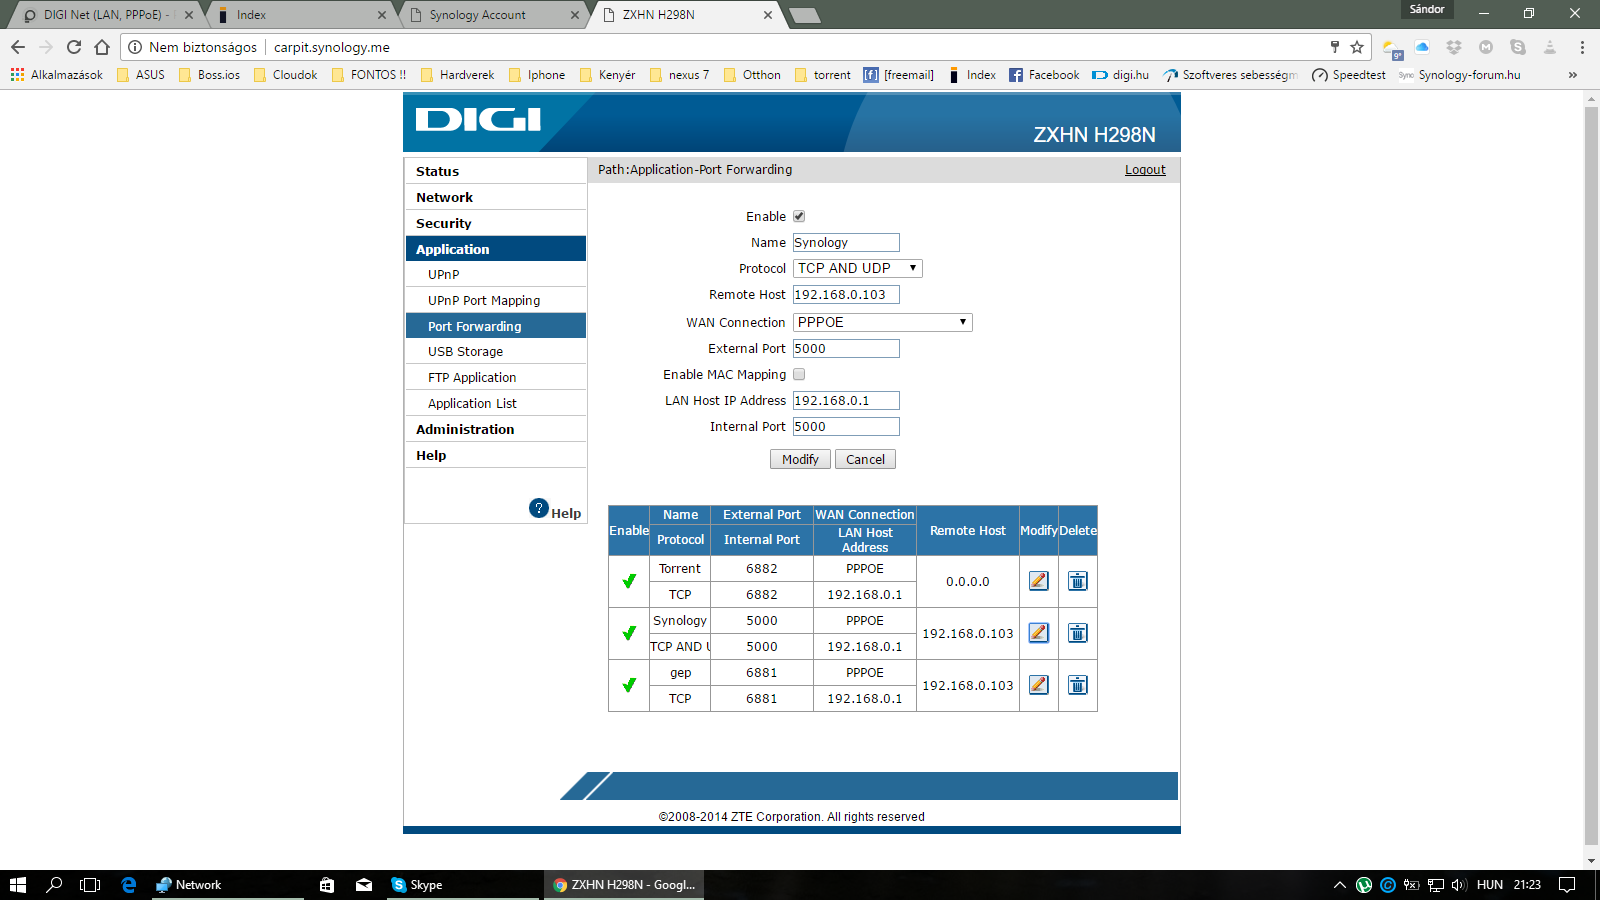
Task: Open the Facebook bookmark
Action: (x=1044, y=75)
